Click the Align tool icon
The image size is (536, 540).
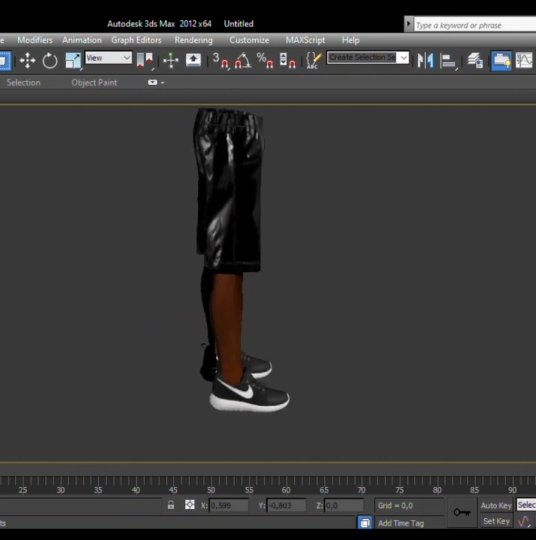(x=448, y=61)
